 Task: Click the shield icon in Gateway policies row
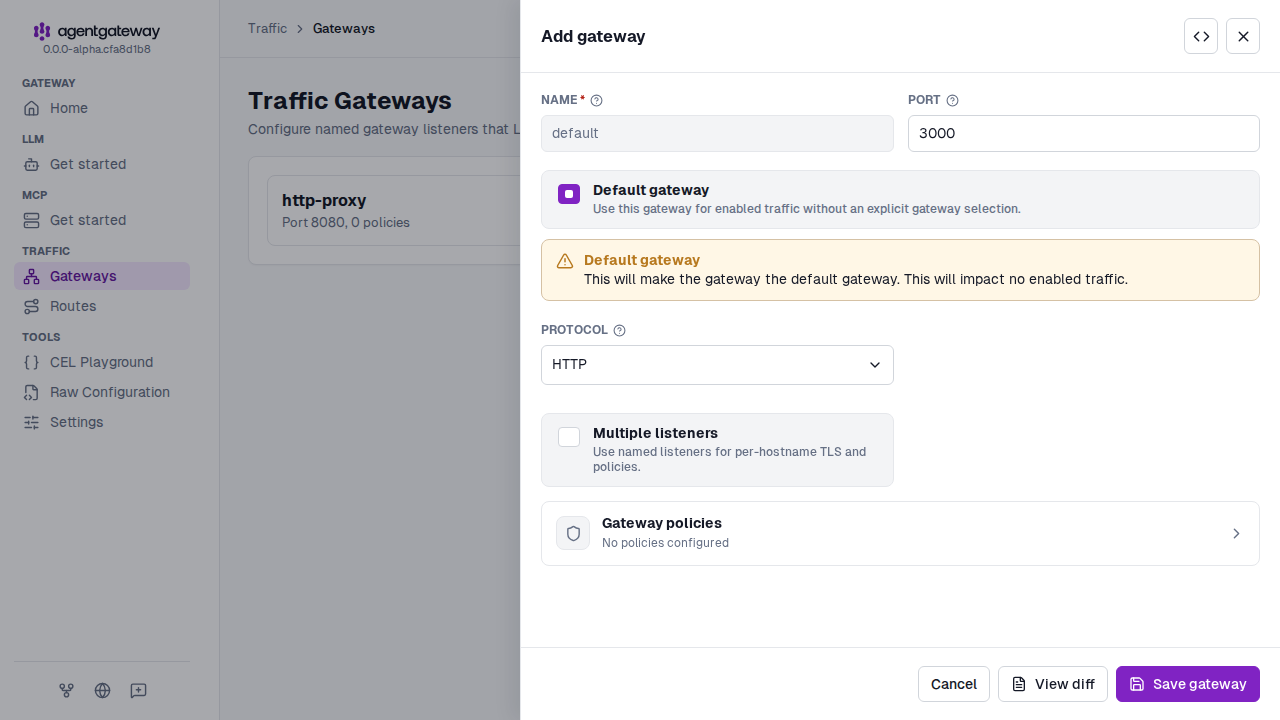pos(573,533)
